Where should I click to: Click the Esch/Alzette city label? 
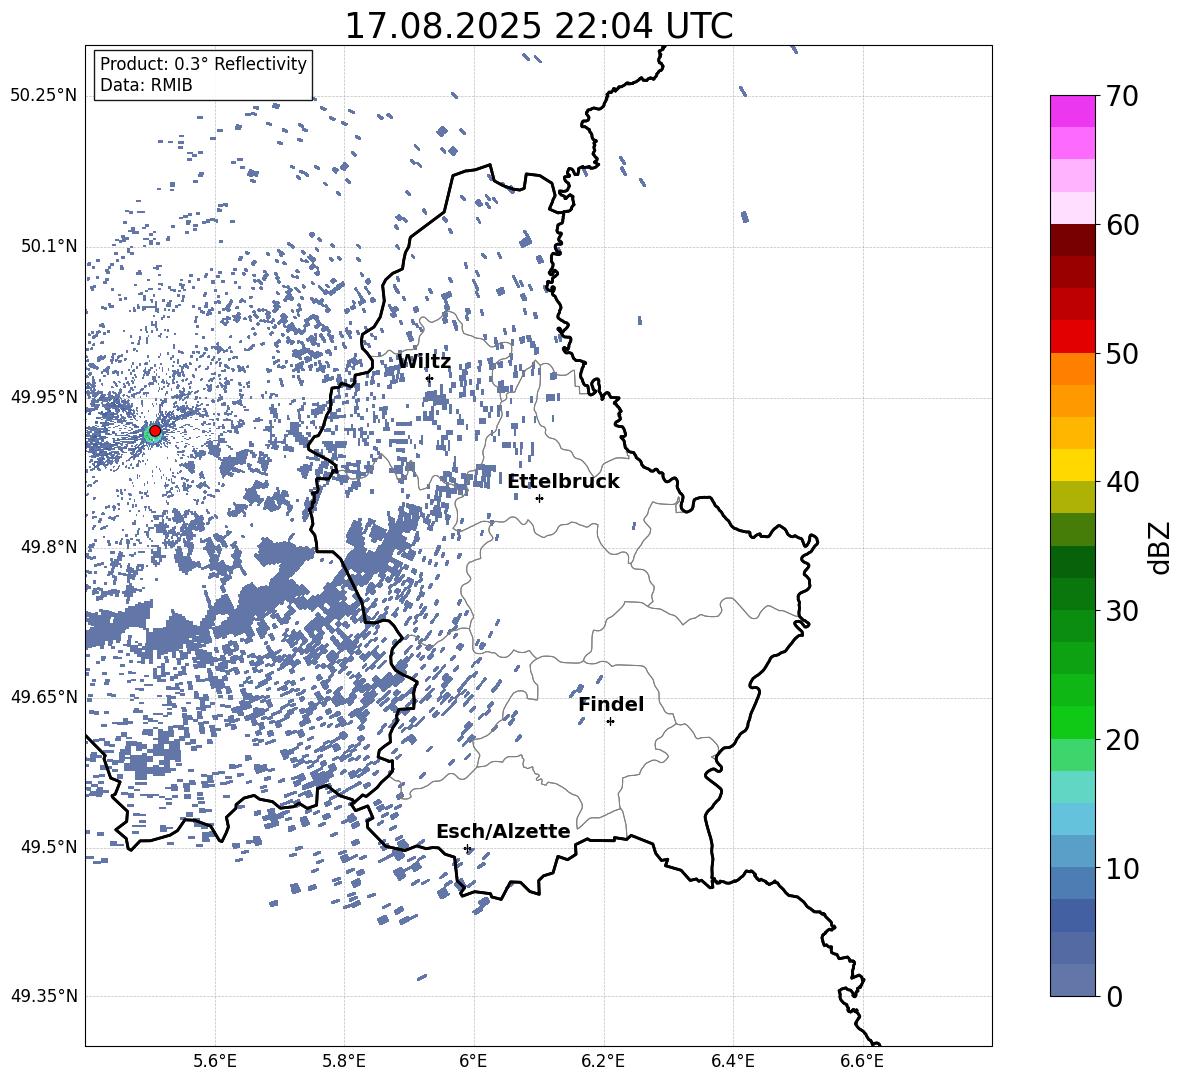(503, 831)
